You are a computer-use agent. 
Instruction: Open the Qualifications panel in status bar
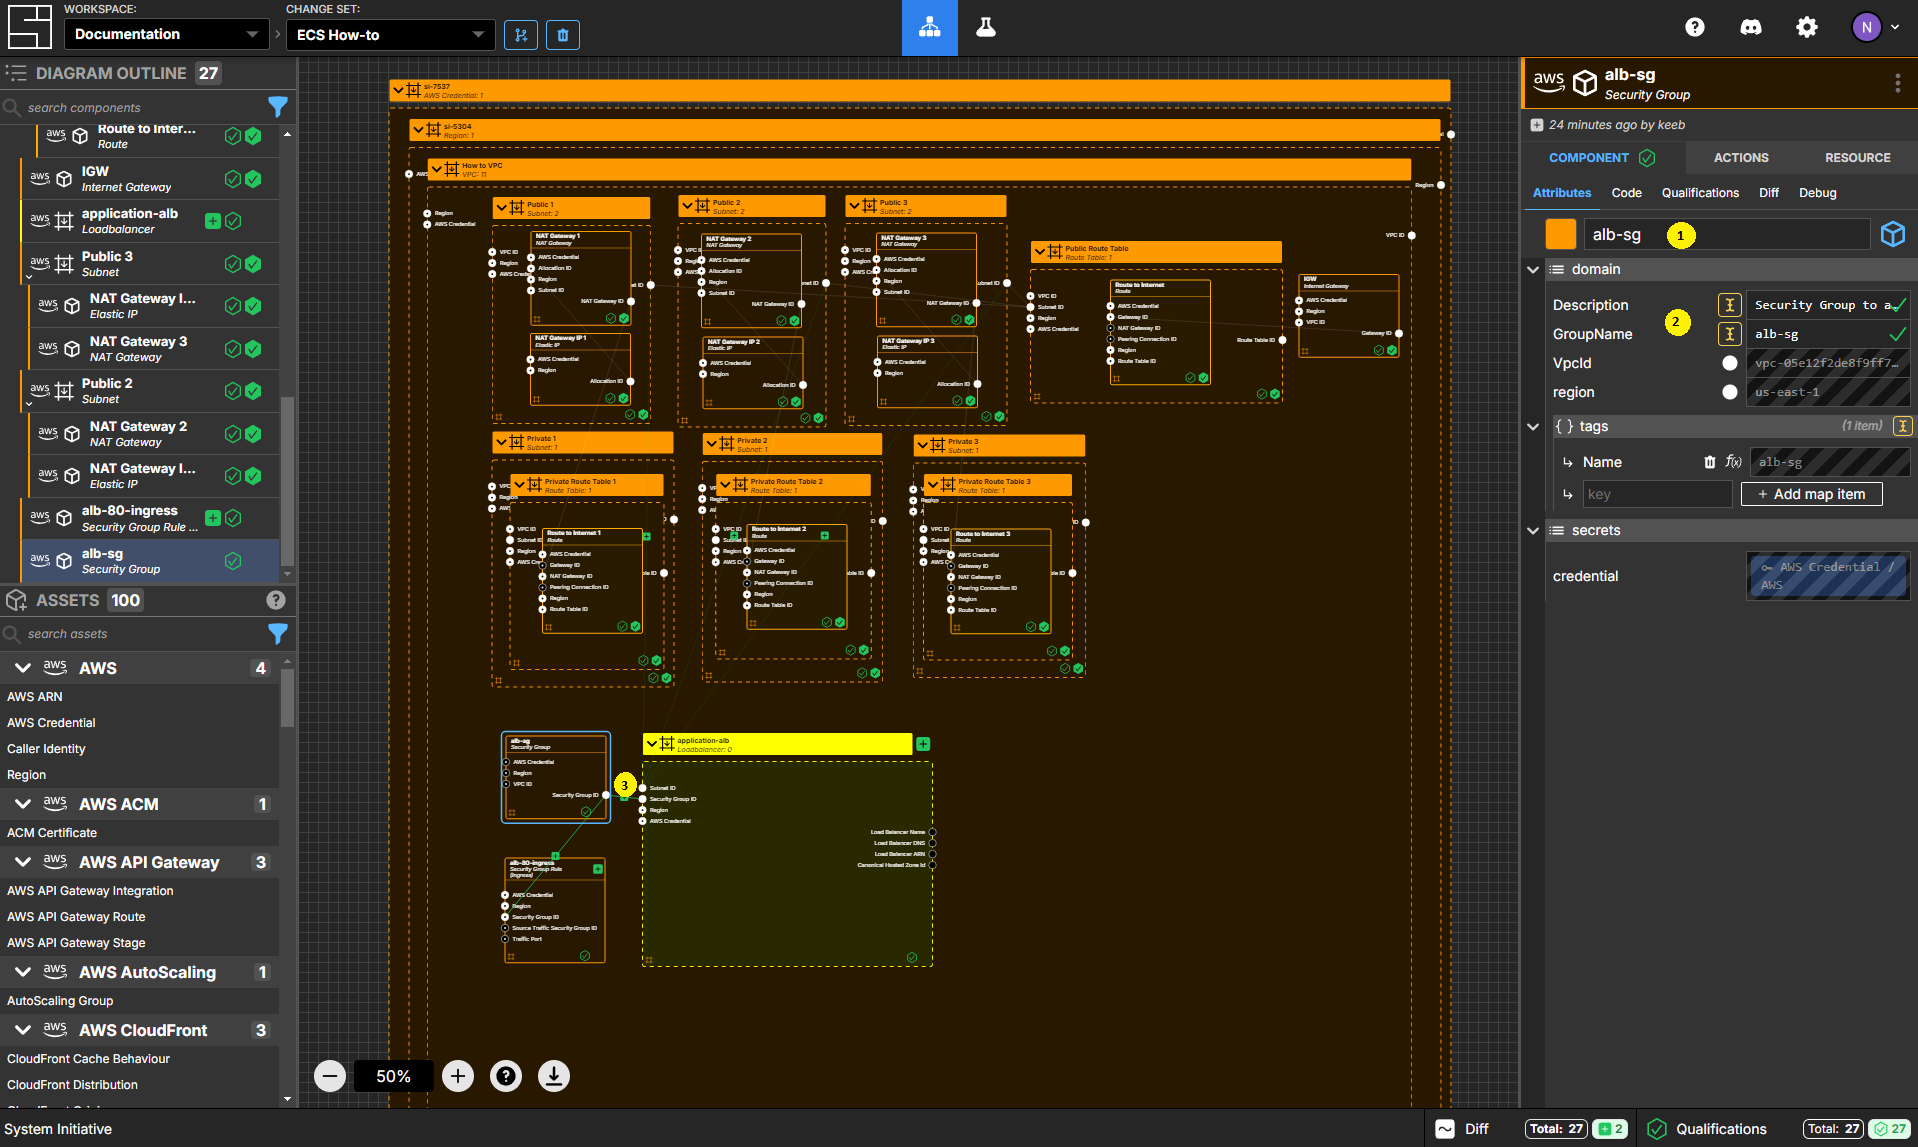pyautogui.click(x=1707, y=1129)
